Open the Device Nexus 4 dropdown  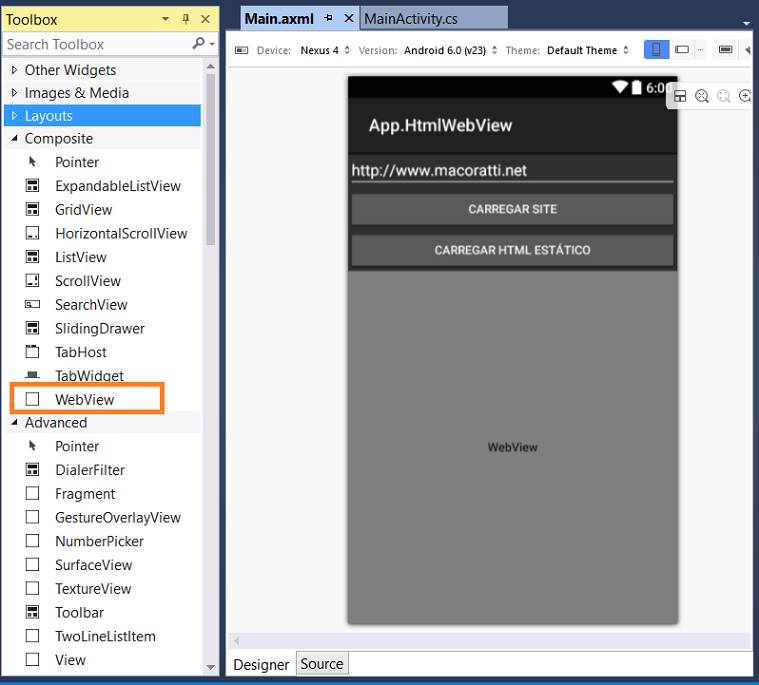point(324,50)
